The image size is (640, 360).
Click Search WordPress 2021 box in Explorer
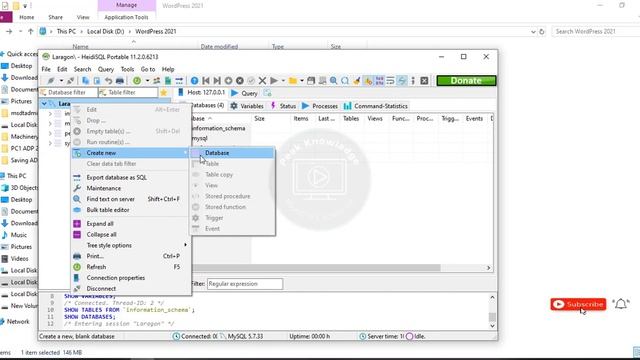pyautogui.click(x=596, y=31)
